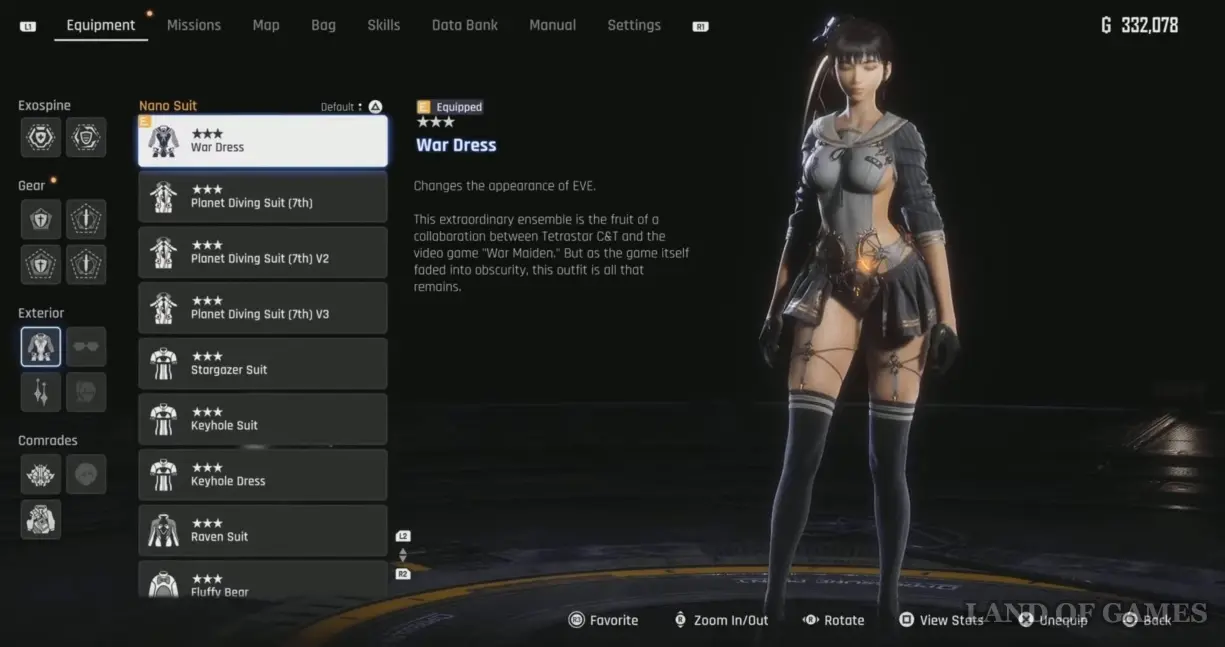Click the Nano Suit list header

[168, 106]
